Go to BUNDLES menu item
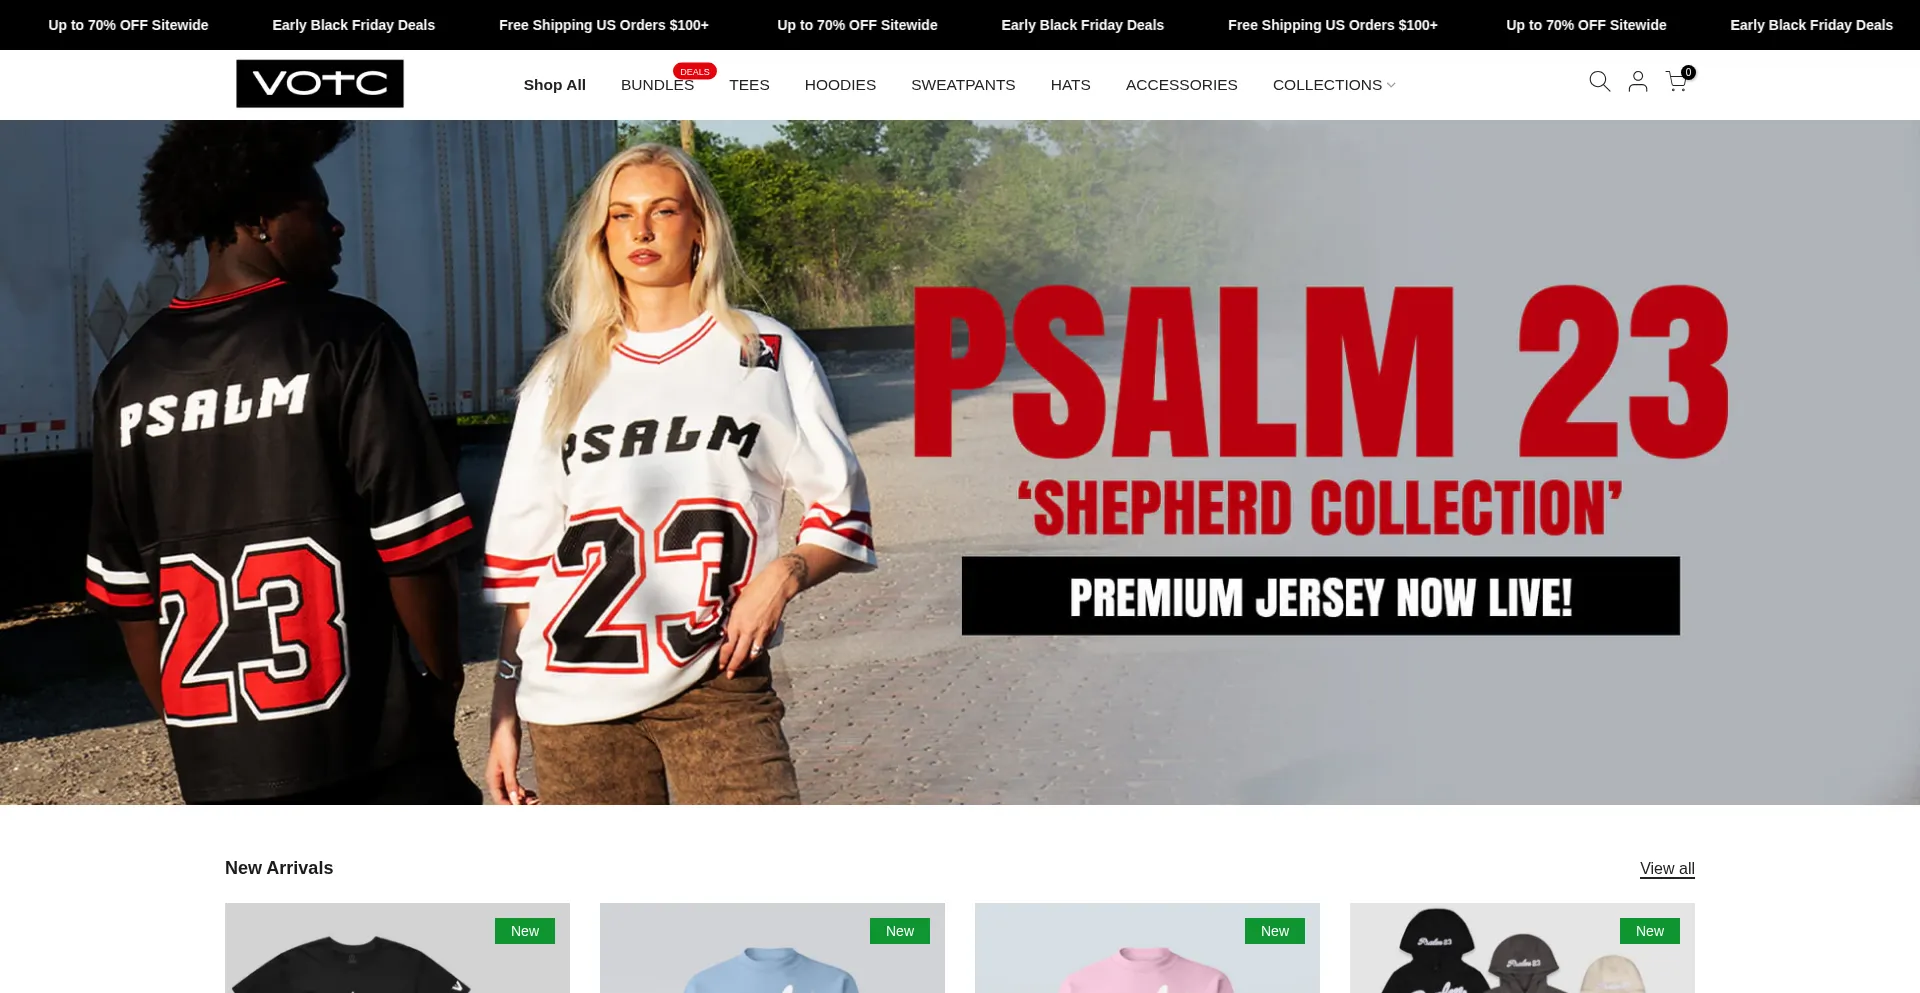Screen dimensions: 1920x993 [657, 85]
